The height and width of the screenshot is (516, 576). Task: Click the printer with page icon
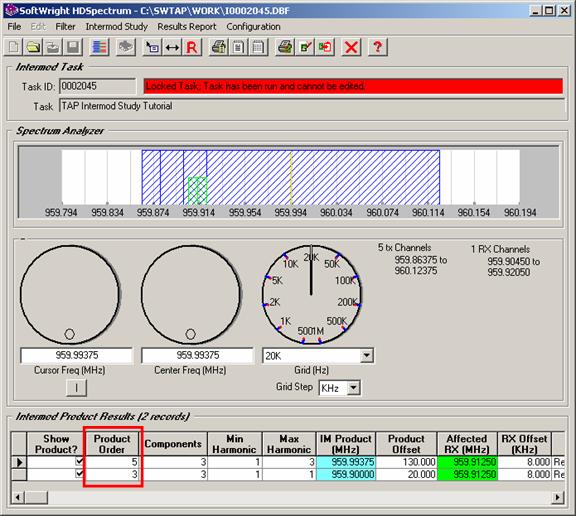(219, 47)
